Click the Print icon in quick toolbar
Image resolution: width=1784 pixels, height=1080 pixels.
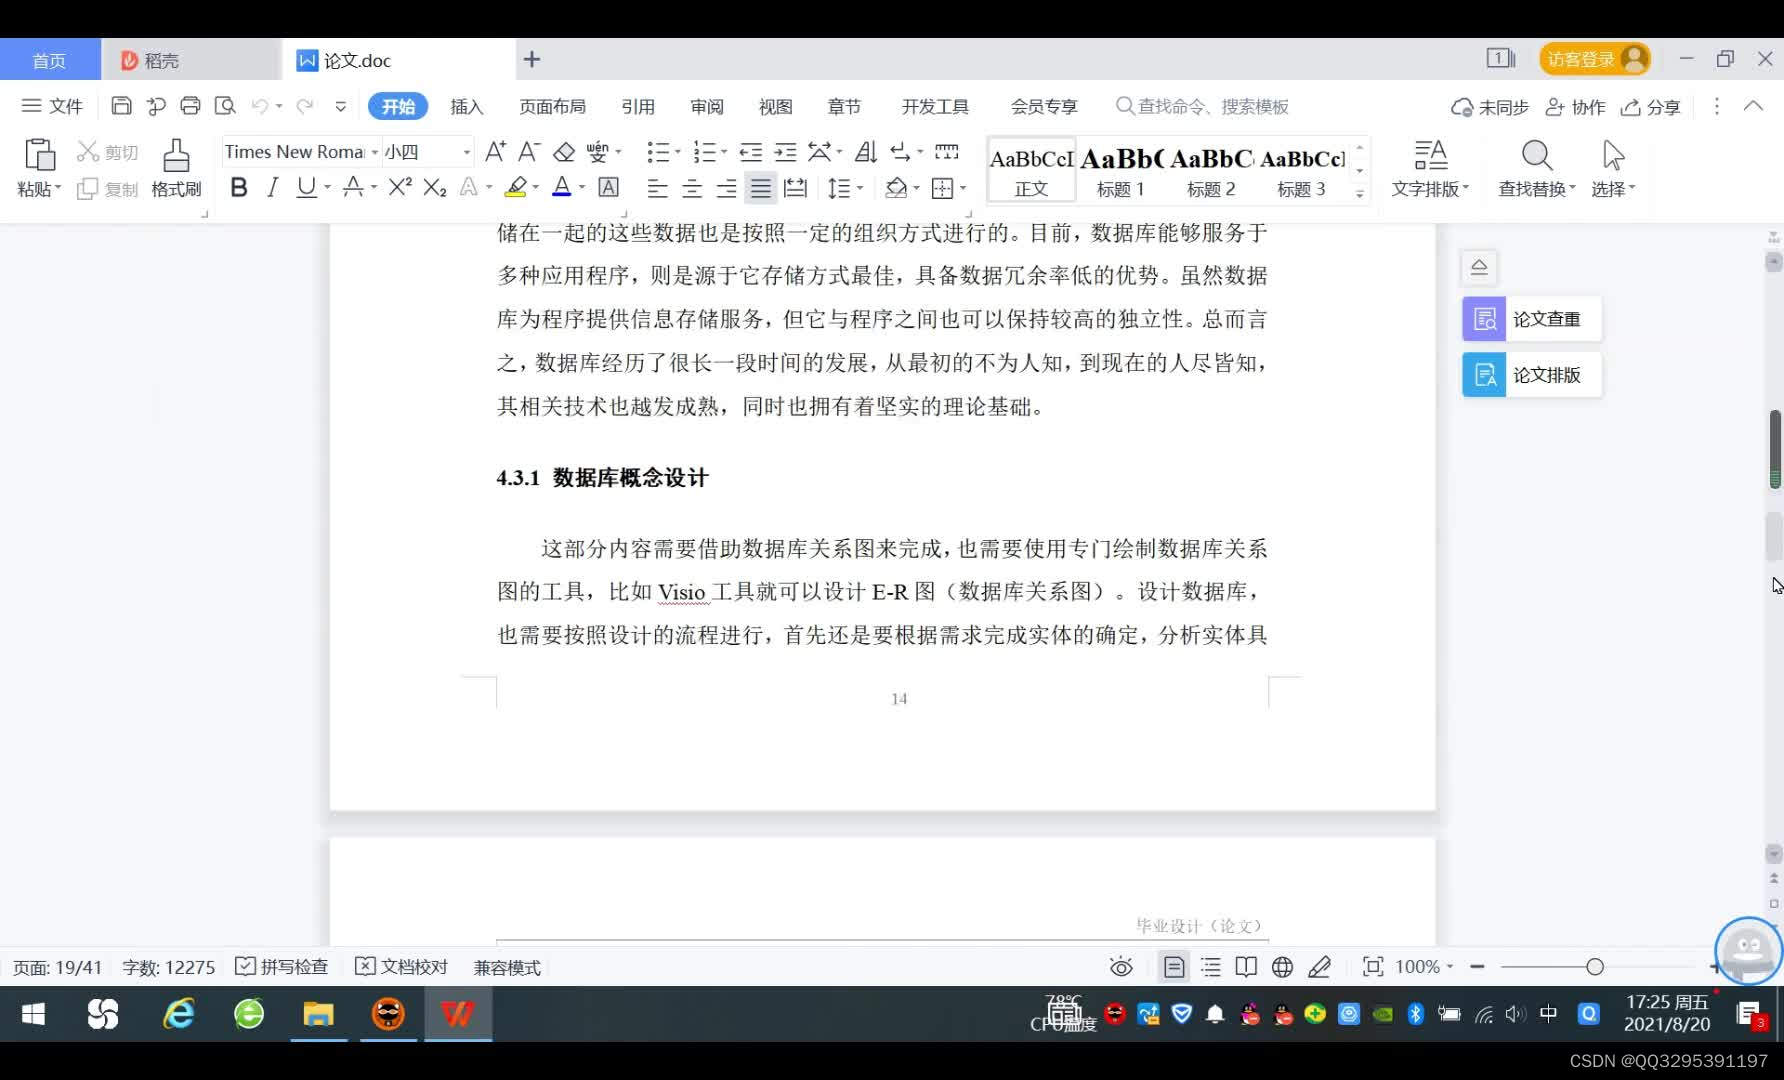pos(190,106)
